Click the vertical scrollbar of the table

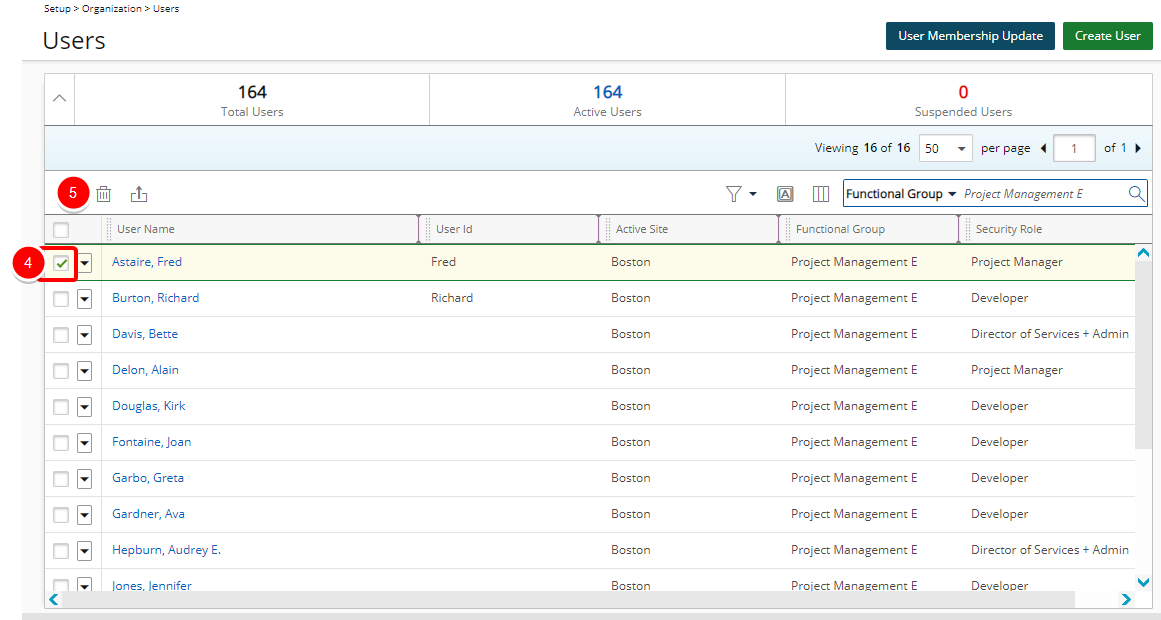point(1143,355)
